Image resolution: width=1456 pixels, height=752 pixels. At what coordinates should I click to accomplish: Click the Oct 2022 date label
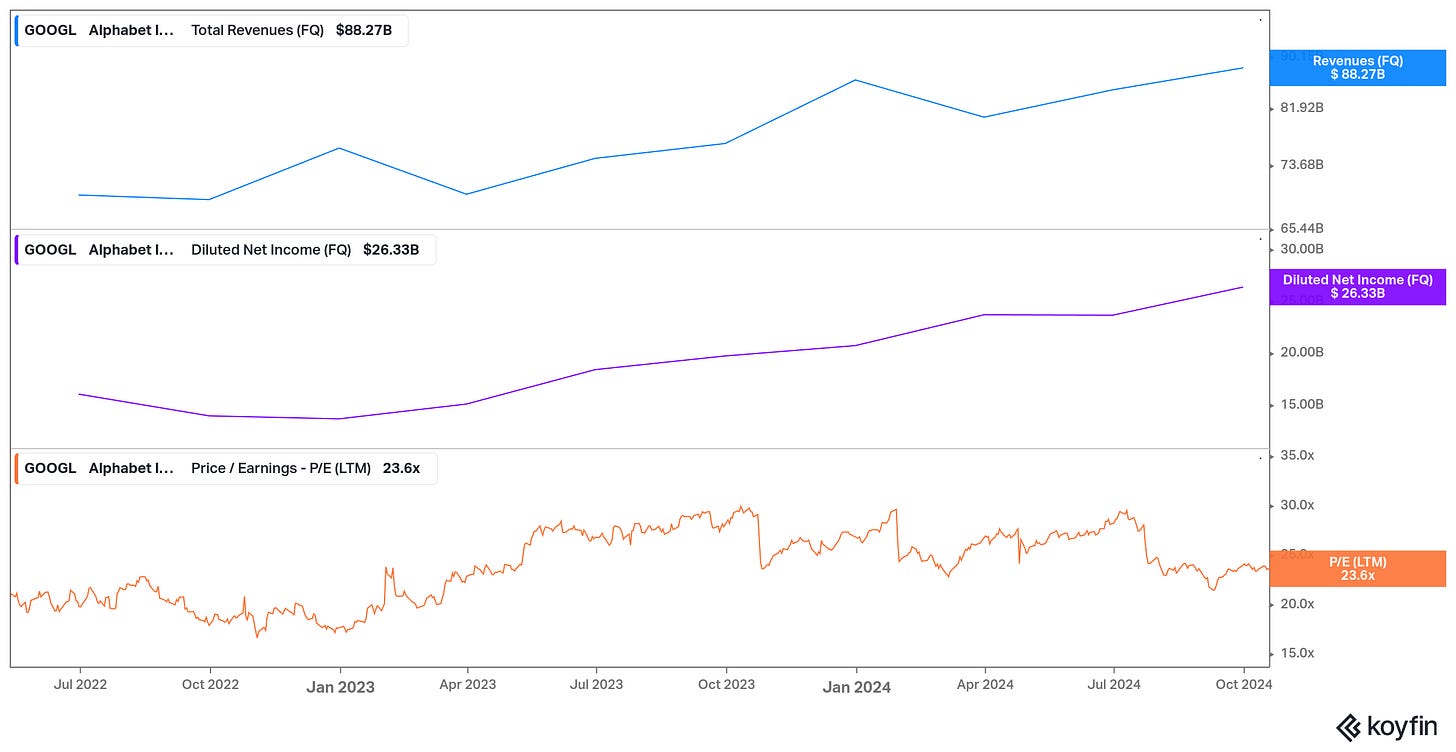[209, 685]
